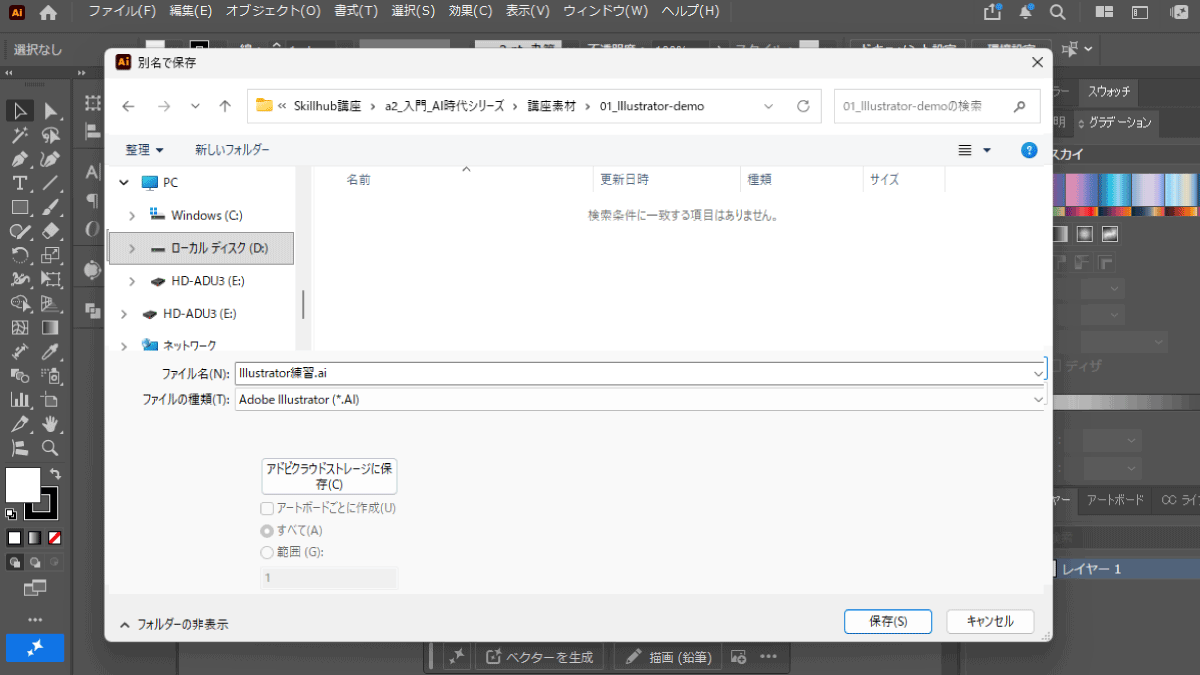
Task: Set fill mode to solid Color
Action: pyautogui.click(x=14, y=538)
